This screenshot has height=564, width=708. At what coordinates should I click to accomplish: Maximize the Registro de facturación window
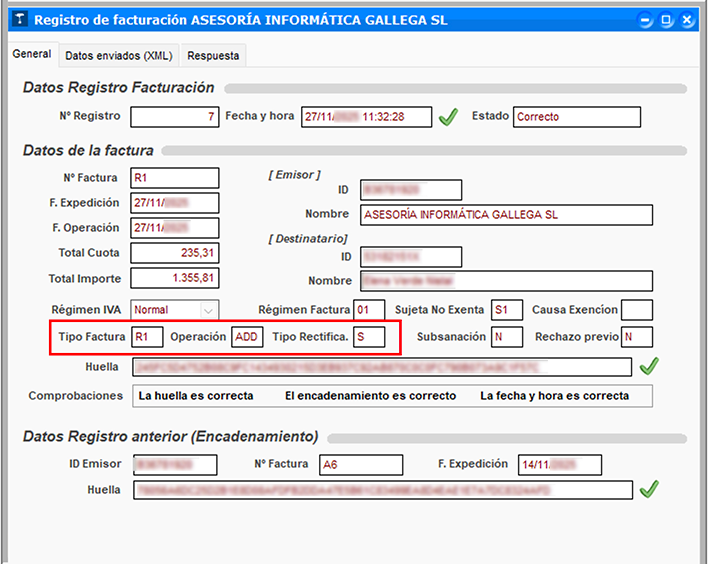[666, 20]
